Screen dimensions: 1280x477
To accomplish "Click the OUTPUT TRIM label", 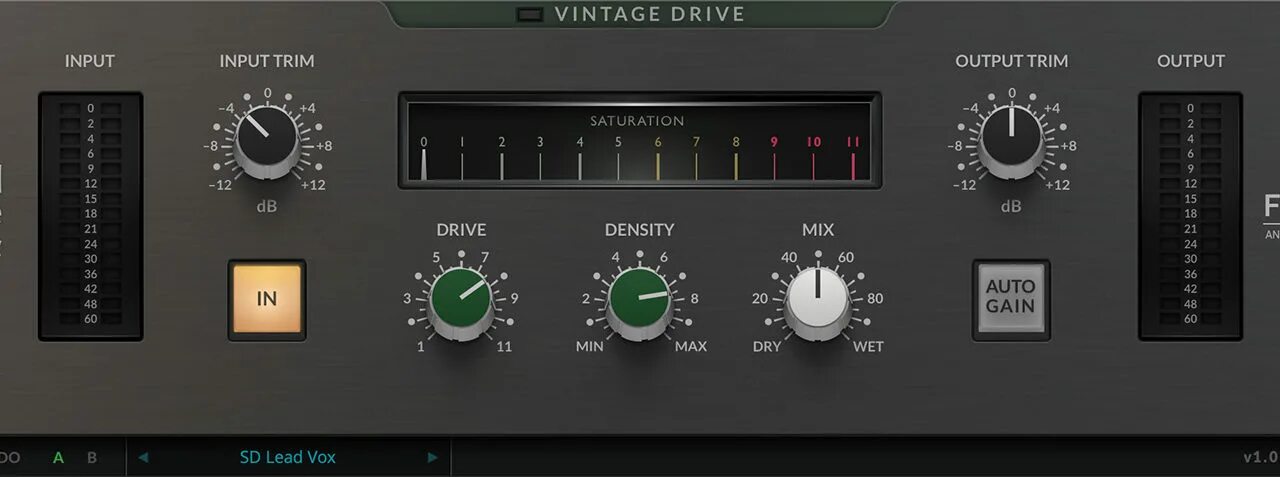I will click(x=1011, y=61).
